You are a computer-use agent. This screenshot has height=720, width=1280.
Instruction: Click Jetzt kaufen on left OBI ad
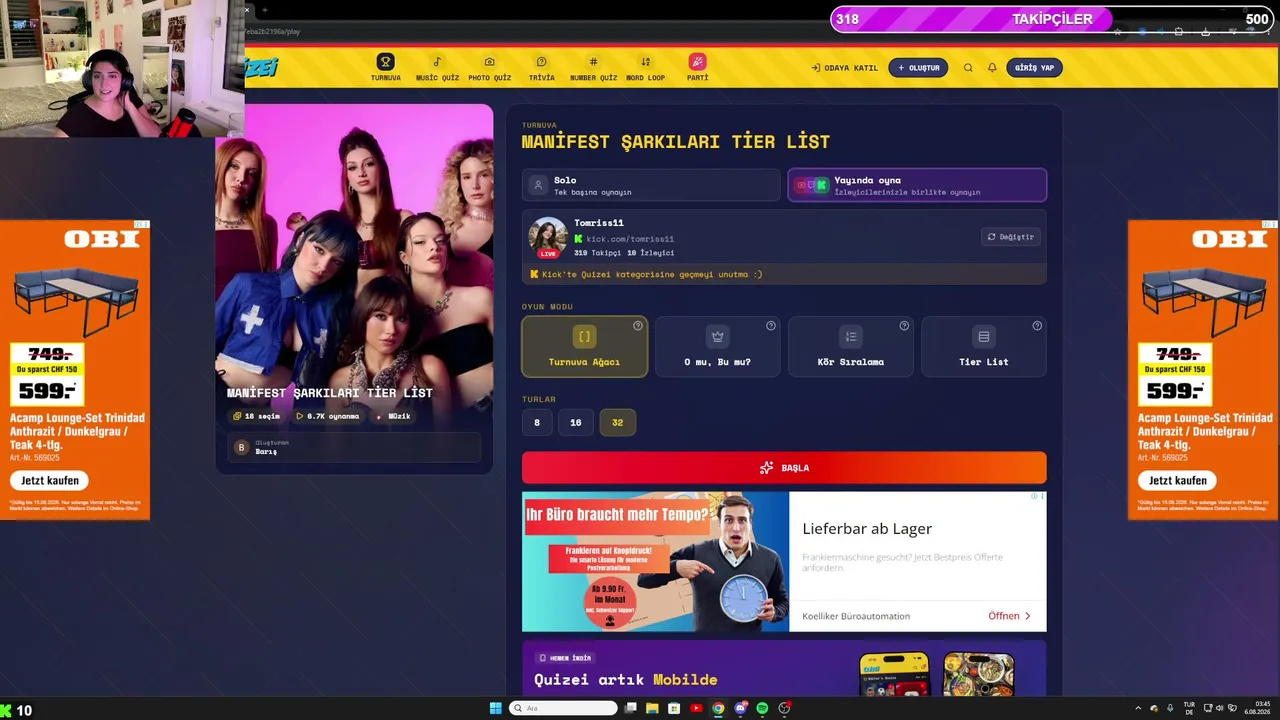pyautogui.click(x=49, y=481)
